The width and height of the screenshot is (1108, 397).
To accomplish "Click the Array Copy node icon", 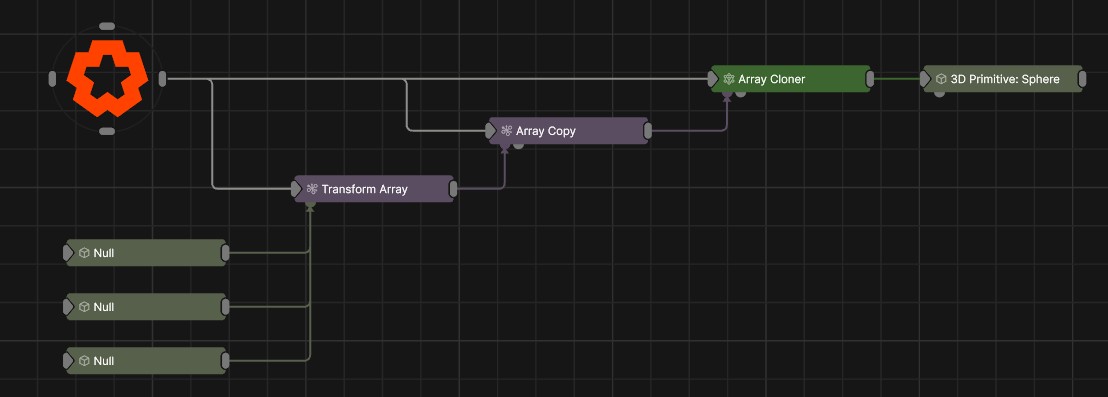I will [x=507, y=131].
